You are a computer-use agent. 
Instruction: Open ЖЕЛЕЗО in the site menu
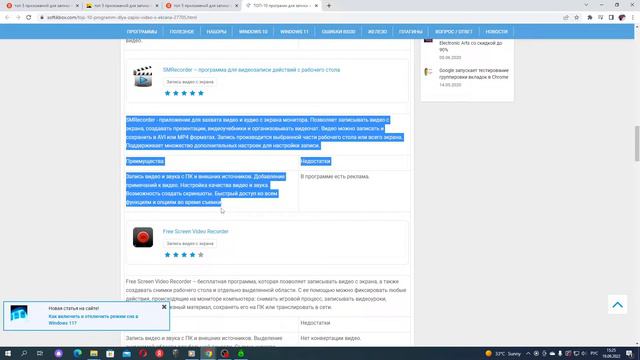377,31
